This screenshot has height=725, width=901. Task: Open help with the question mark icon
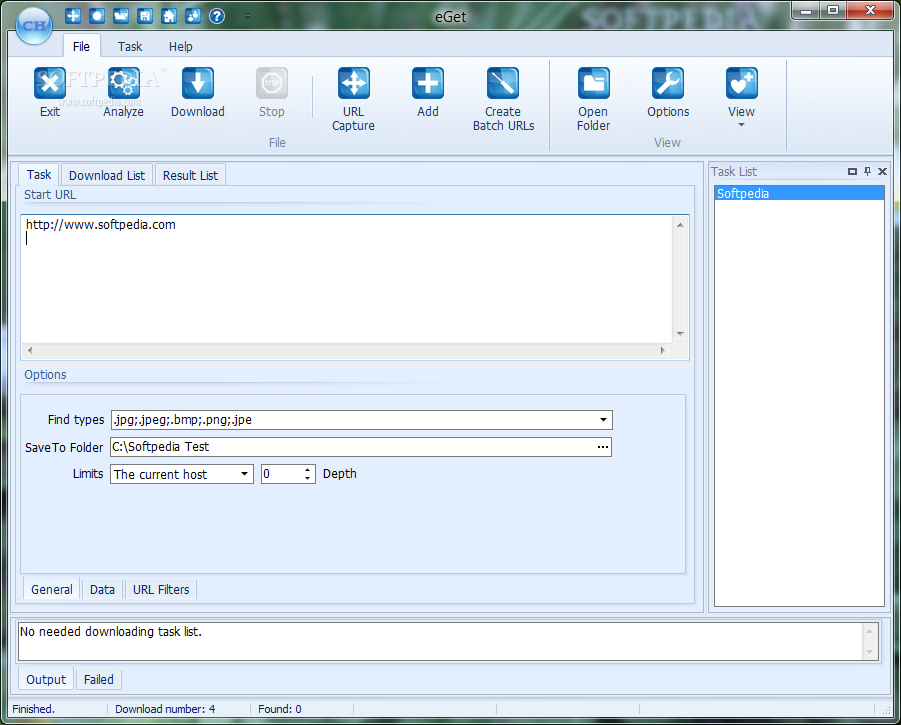pos(217,16)
